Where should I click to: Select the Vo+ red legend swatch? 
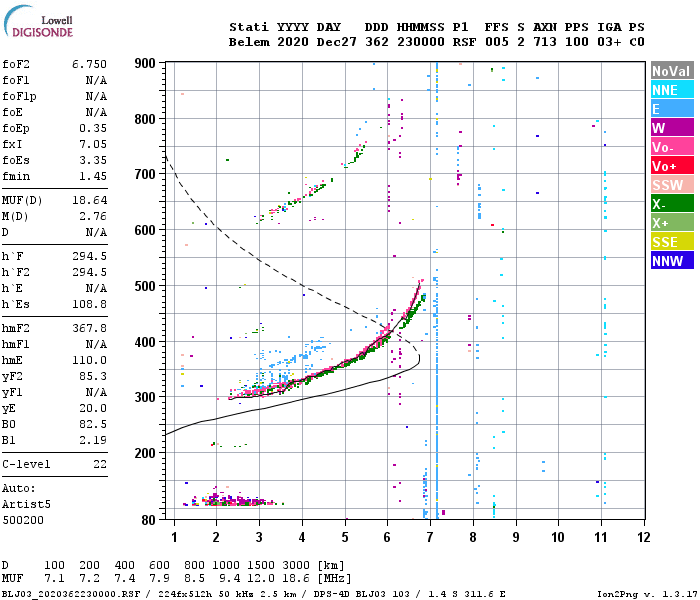tap(672, 166)
